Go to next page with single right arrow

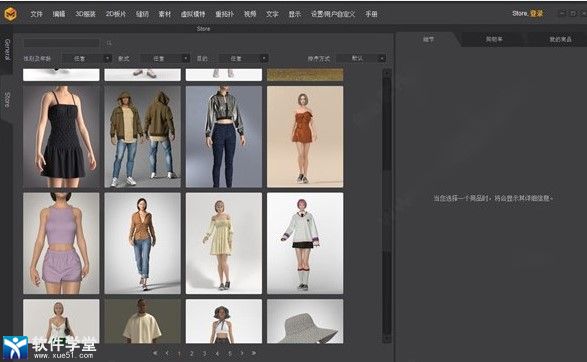(x=242, y=353)
